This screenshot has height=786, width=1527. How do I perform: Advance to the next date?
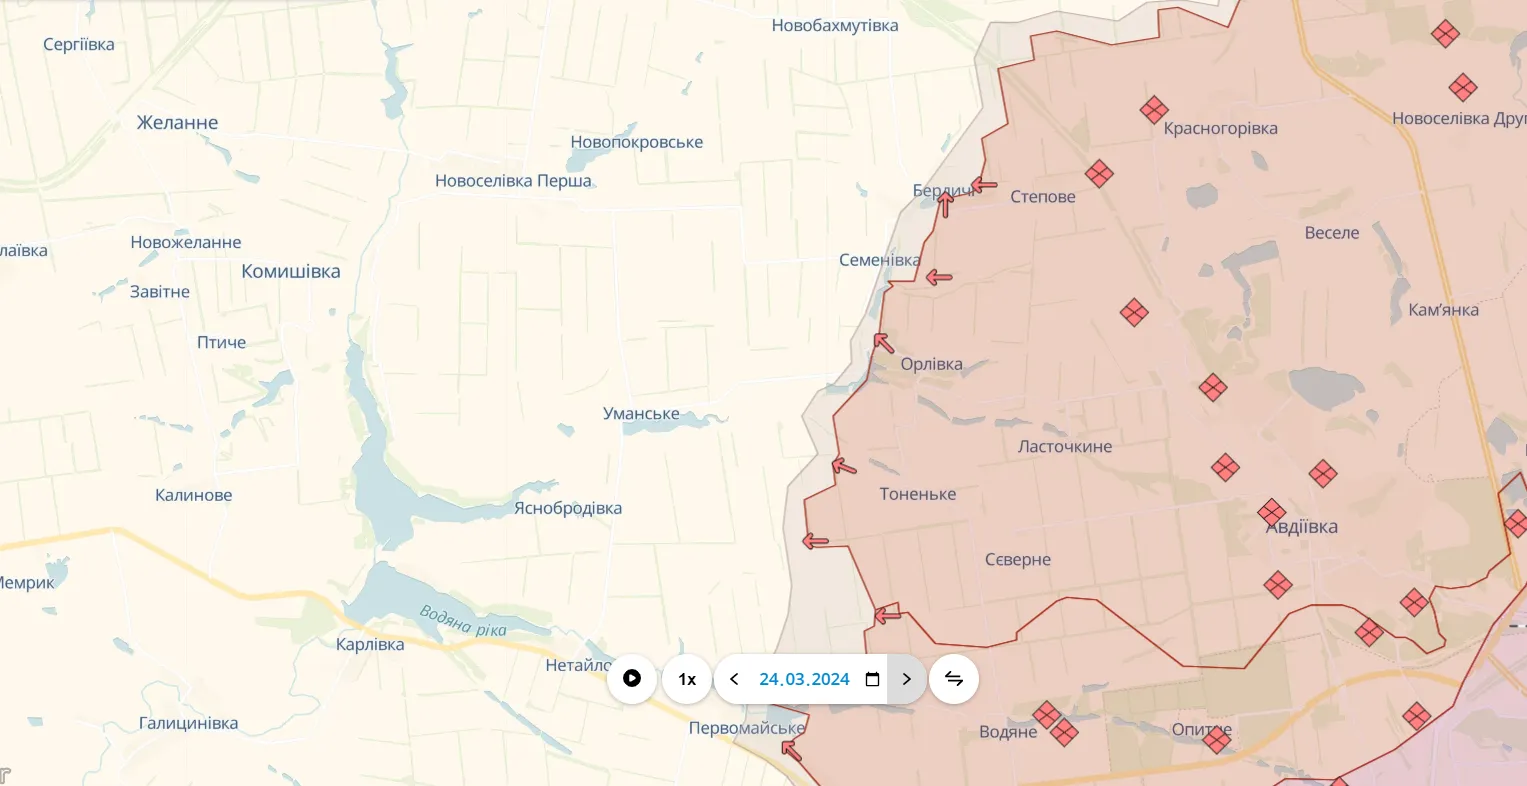click(x=906, y=679)
